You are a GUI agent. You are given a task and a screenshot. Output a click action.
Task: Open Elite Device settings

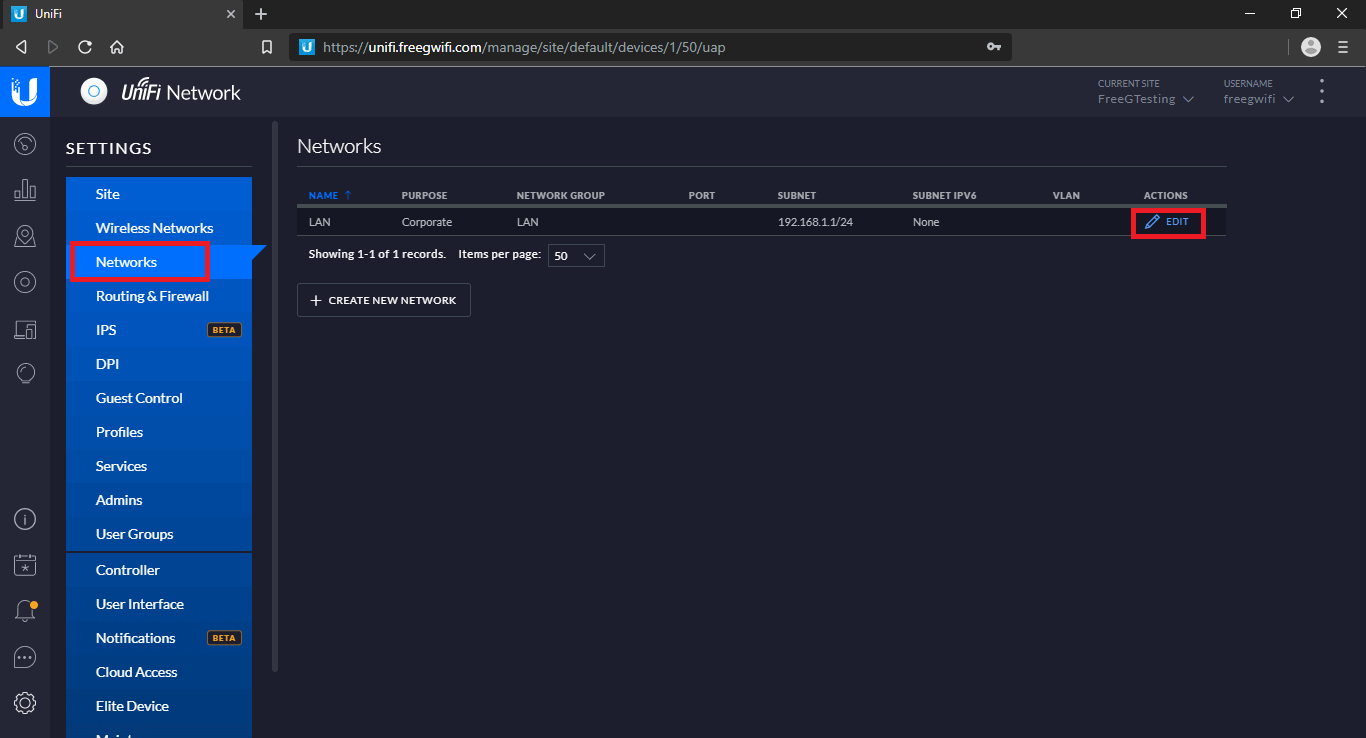[159, 706]
